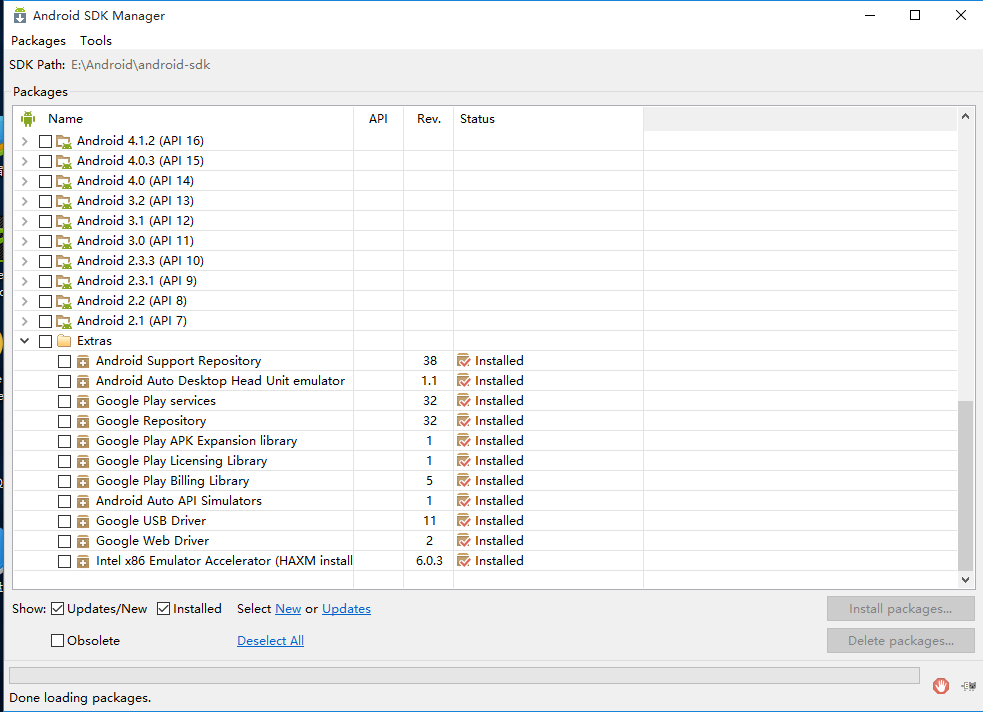Click the Delete packages button
983x712 pixels.
[900, 641]
